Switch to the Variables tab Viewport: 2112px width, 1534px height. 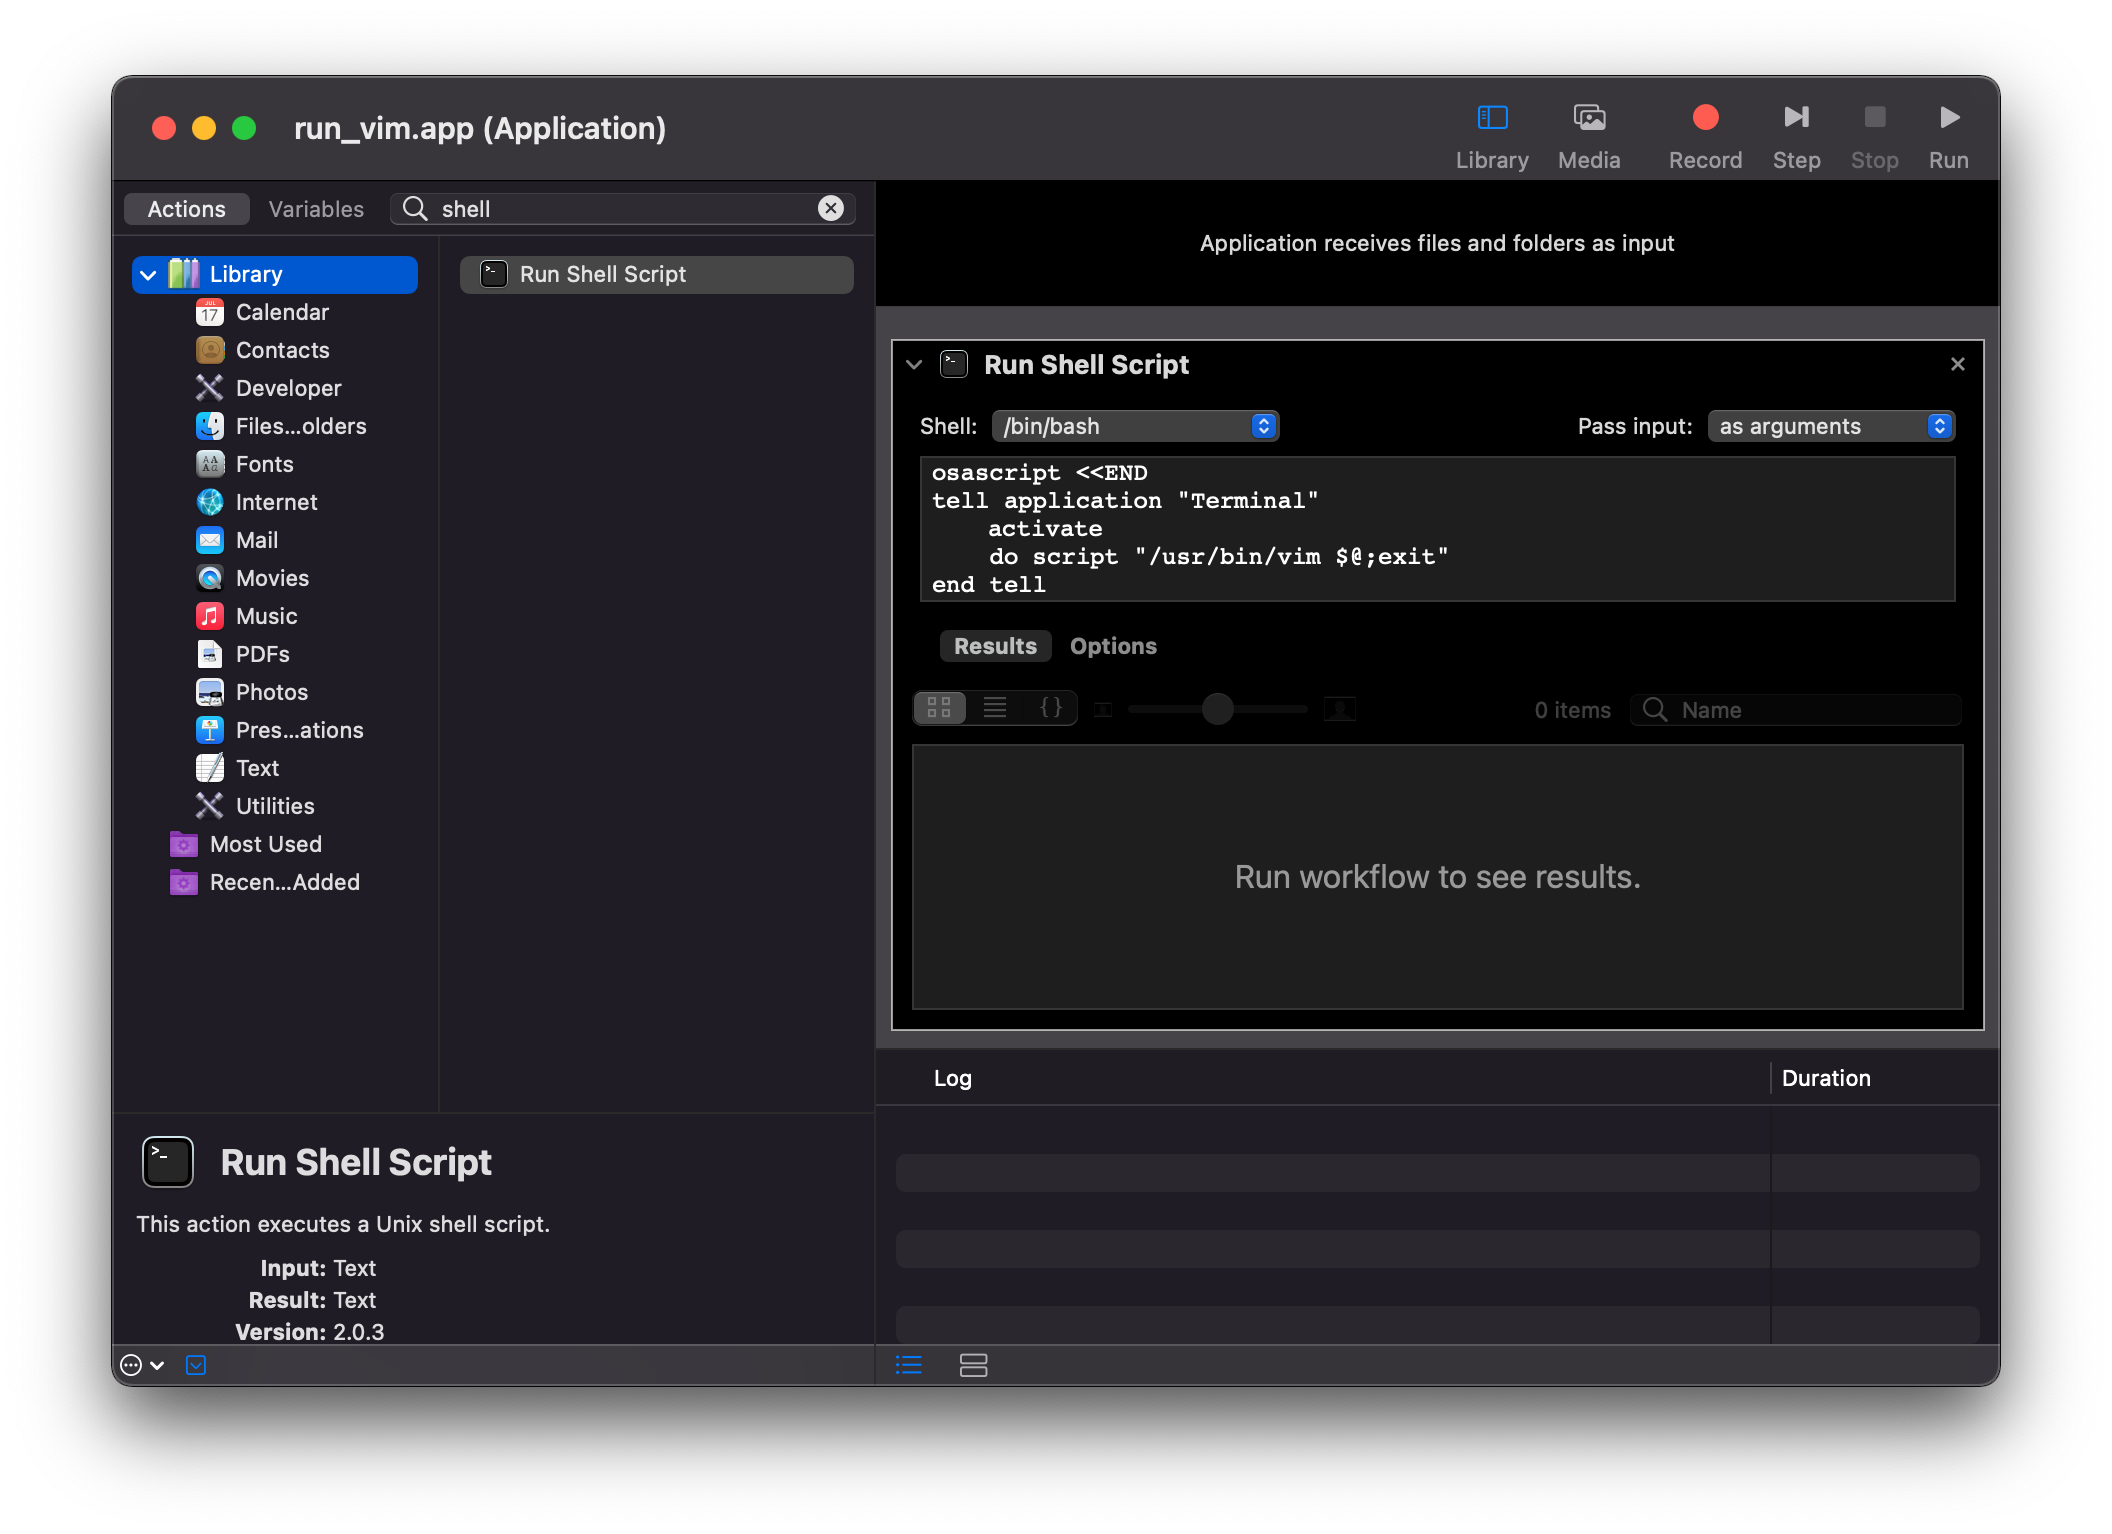(x=315, y=209)
